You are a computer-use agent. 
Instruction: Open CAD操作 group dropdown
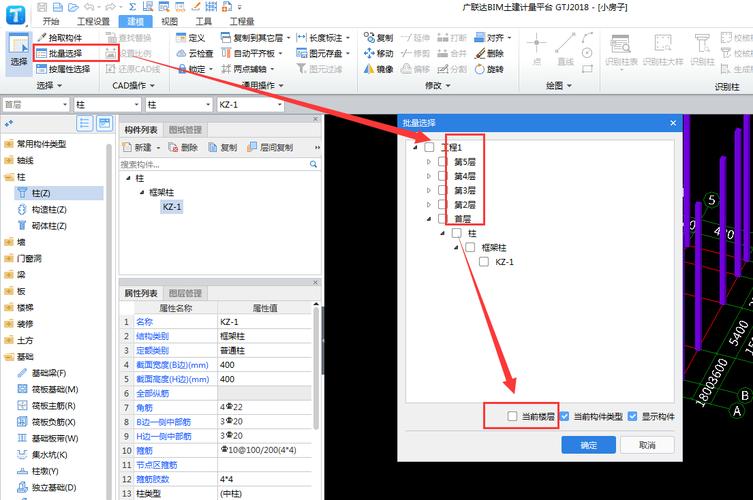(x=134, y=85)
